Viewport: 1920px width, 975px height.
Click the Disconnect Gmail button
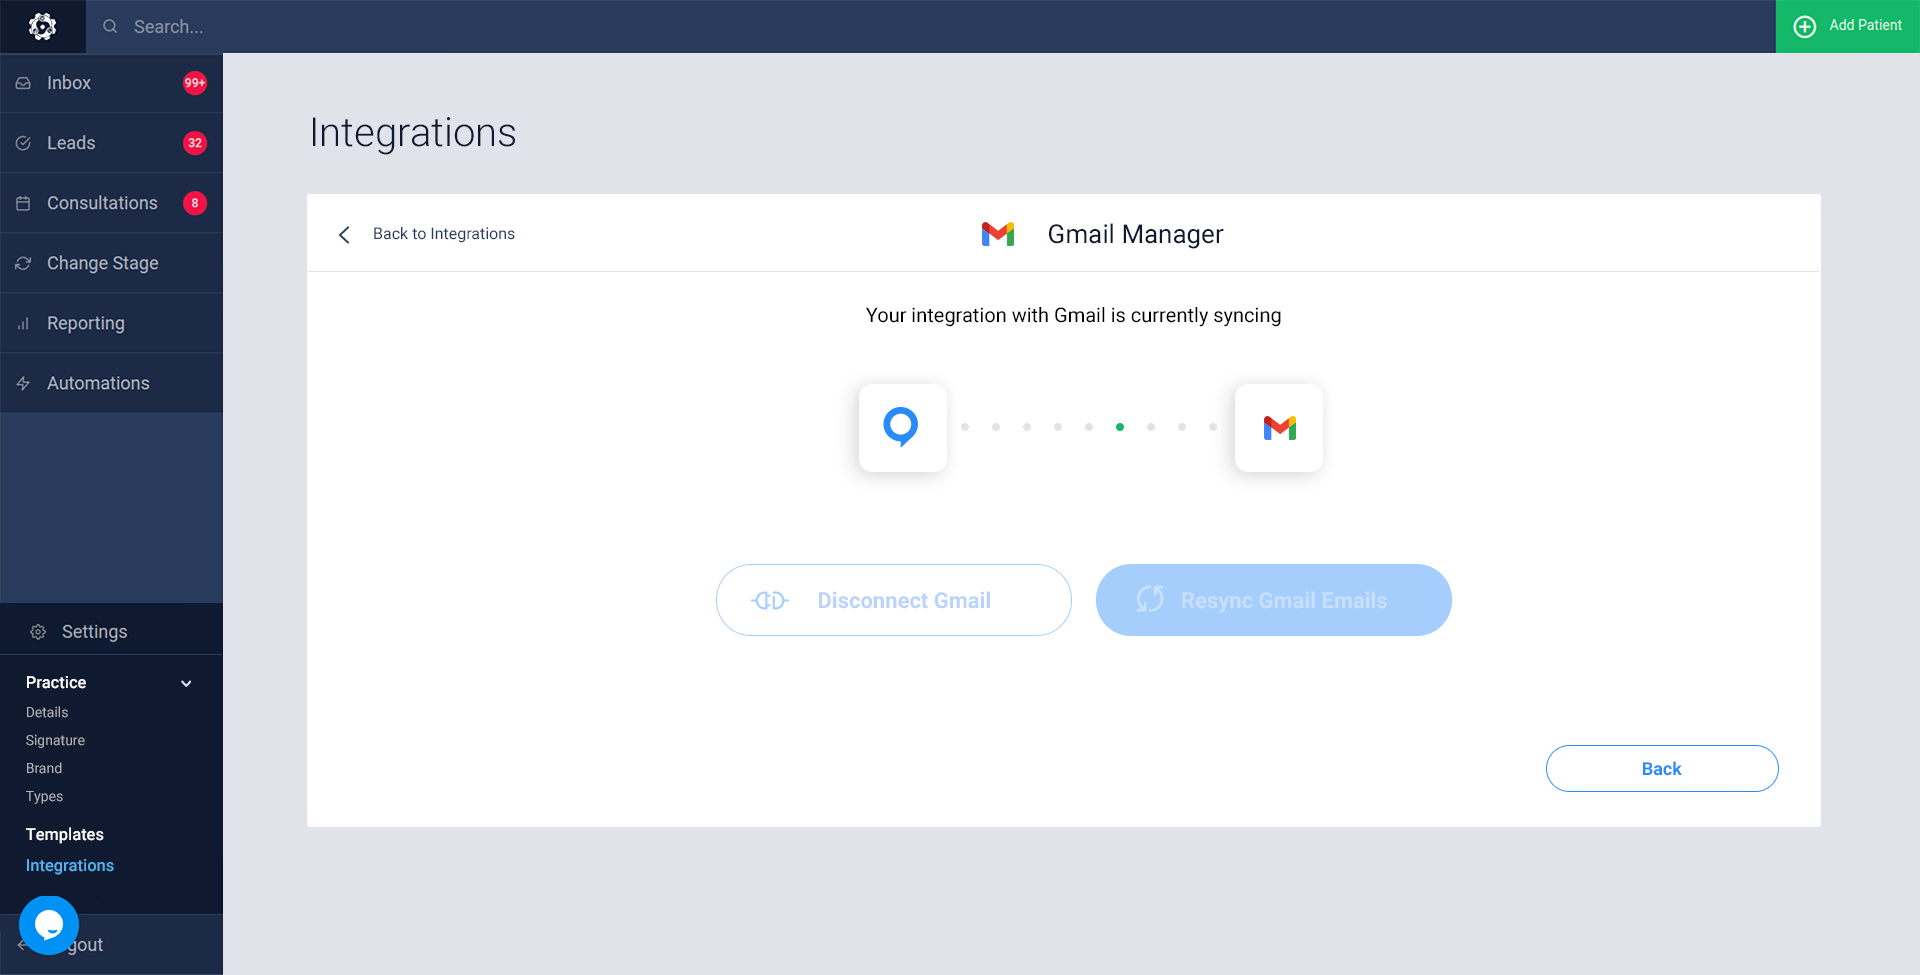point(894,600)
